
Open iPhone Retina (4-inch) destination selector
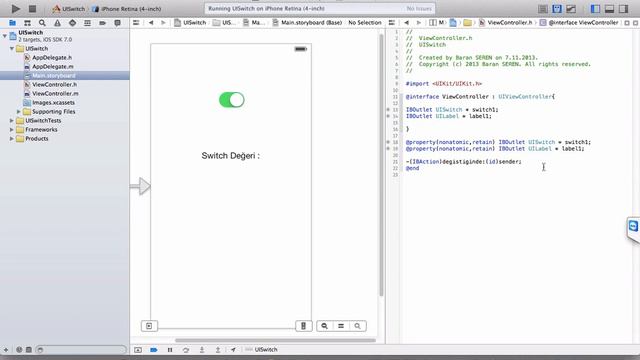coord(127,9)
